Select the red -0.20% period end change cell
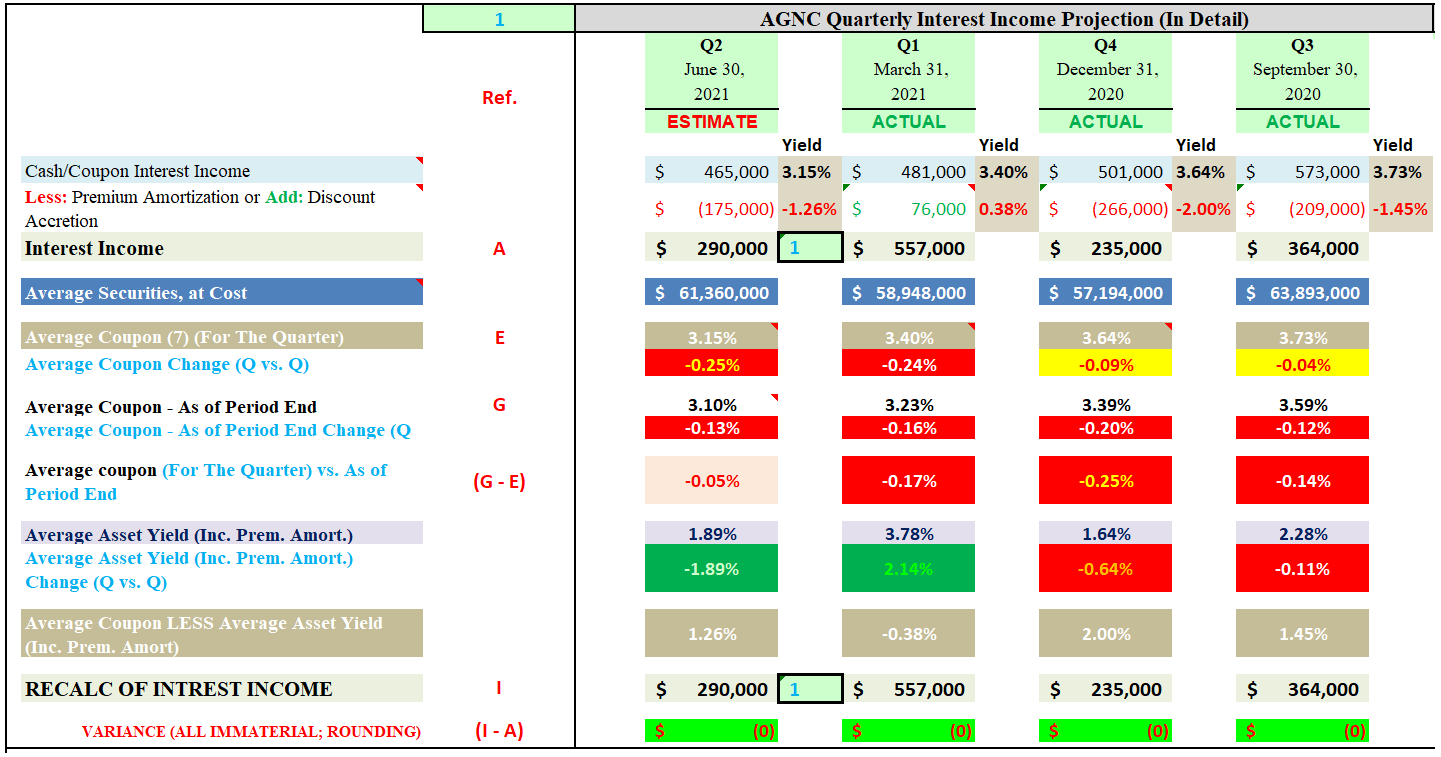The height and width of the screenshot is (757, 1441). pyautogui.click(x=1105, y=428)
